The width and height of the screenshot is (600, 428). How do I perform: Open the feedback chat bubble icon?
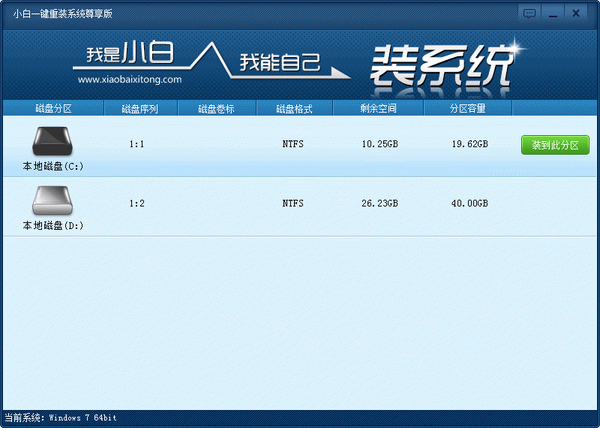point(529,14)
